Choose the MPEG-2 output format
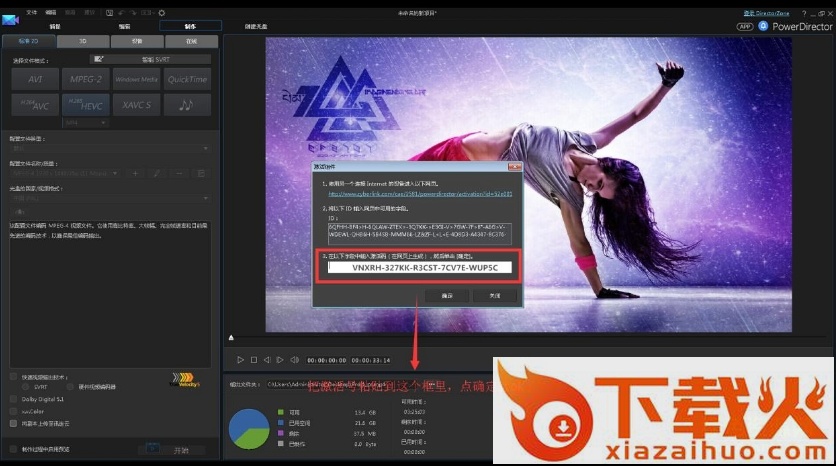 coord(86,79)
